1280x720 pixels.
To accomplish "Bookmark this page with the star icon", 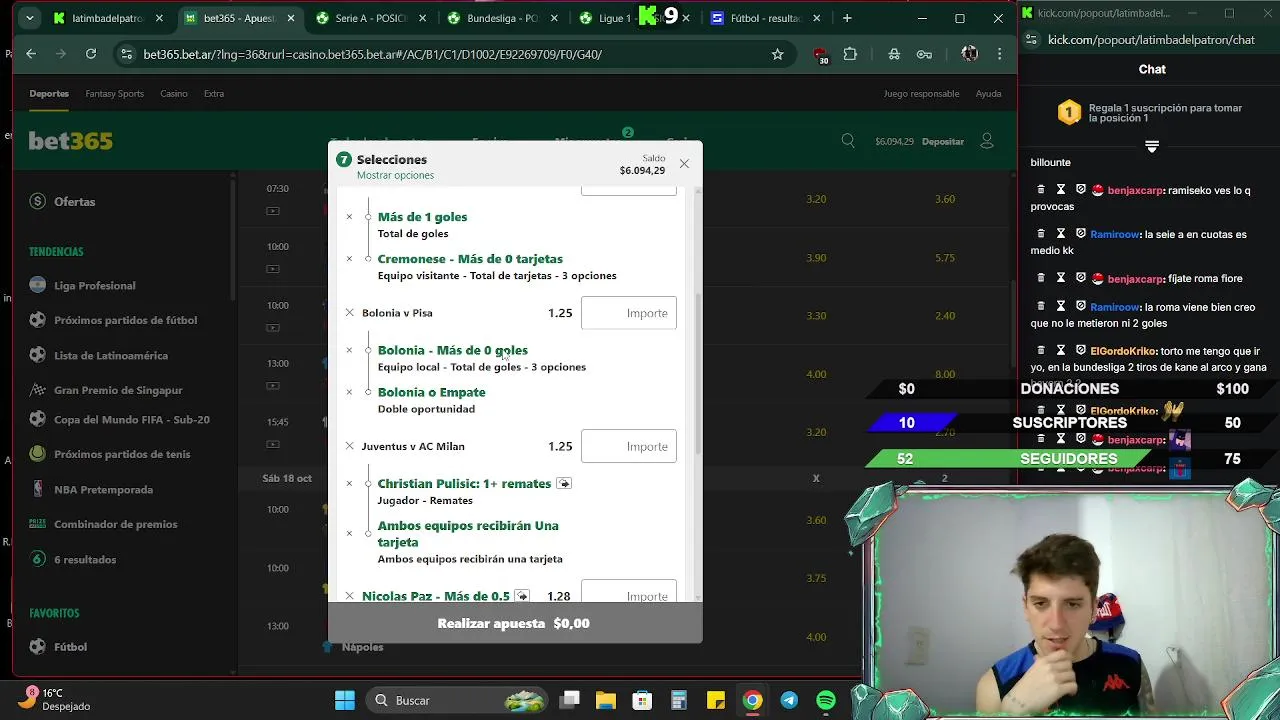I will click(x=777, y=54).
